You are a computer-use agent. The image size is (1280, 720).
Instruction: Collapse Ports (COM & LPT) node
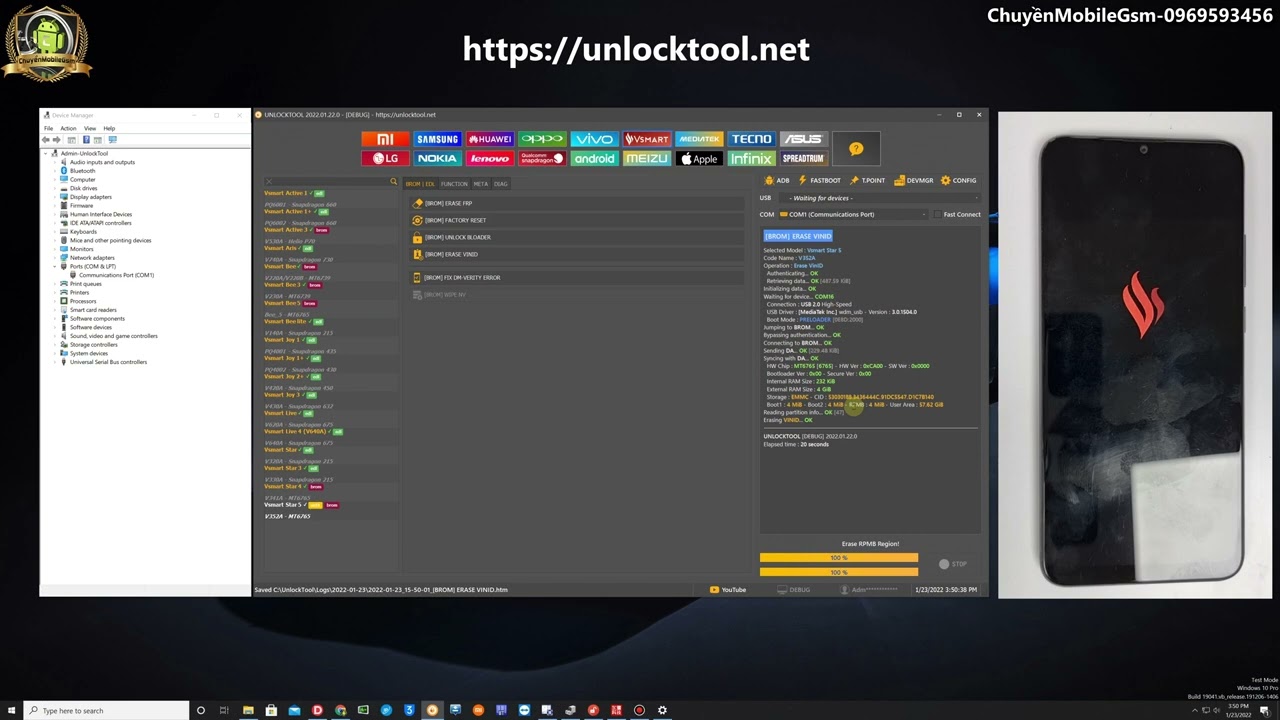[x=54, y=266]
